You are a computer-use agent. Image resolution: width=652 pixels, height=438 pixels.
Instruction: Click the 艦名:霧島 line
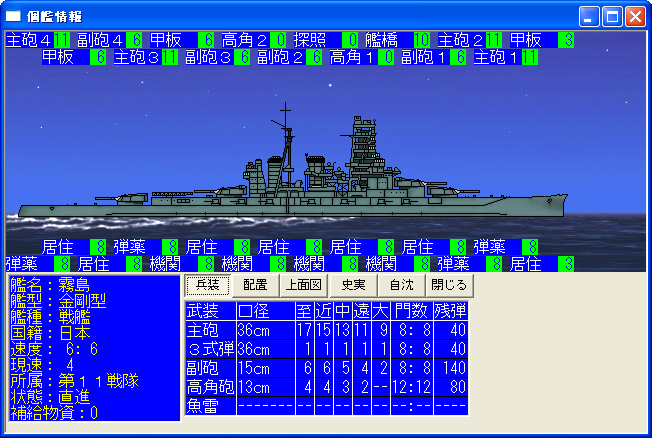pyautogui.click(x=50, y=285)
